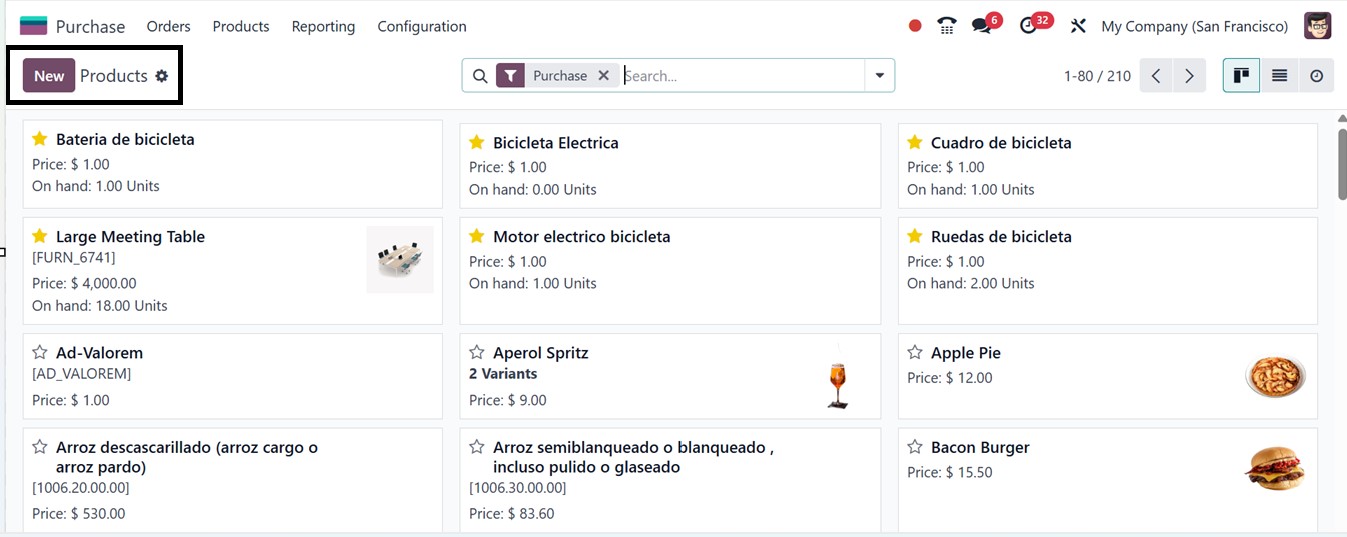Click the Bacon Burger product thumbnail
Viewport: 1347px width, 537px height.
1274,469
